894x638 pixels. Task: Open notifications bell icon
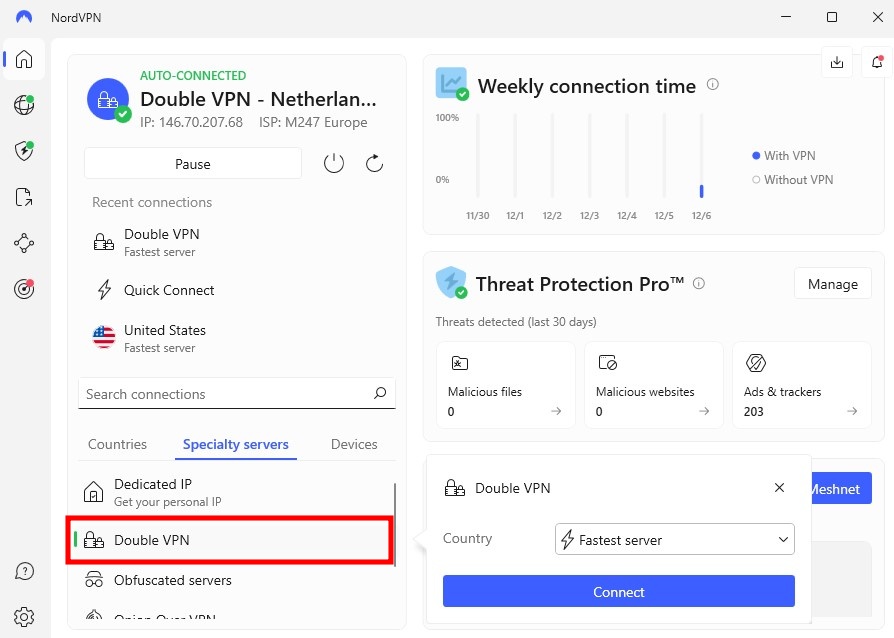pyautogui.click(x=877, y=62)
